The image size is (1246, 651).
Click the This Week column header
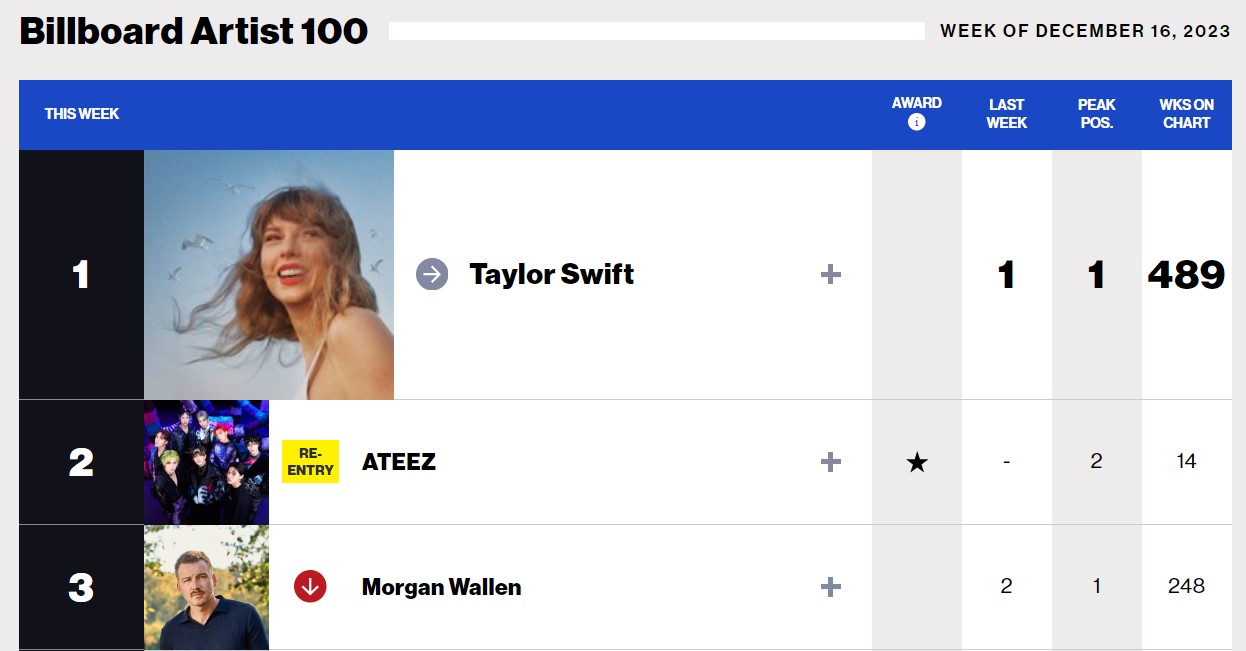point(82,114)
